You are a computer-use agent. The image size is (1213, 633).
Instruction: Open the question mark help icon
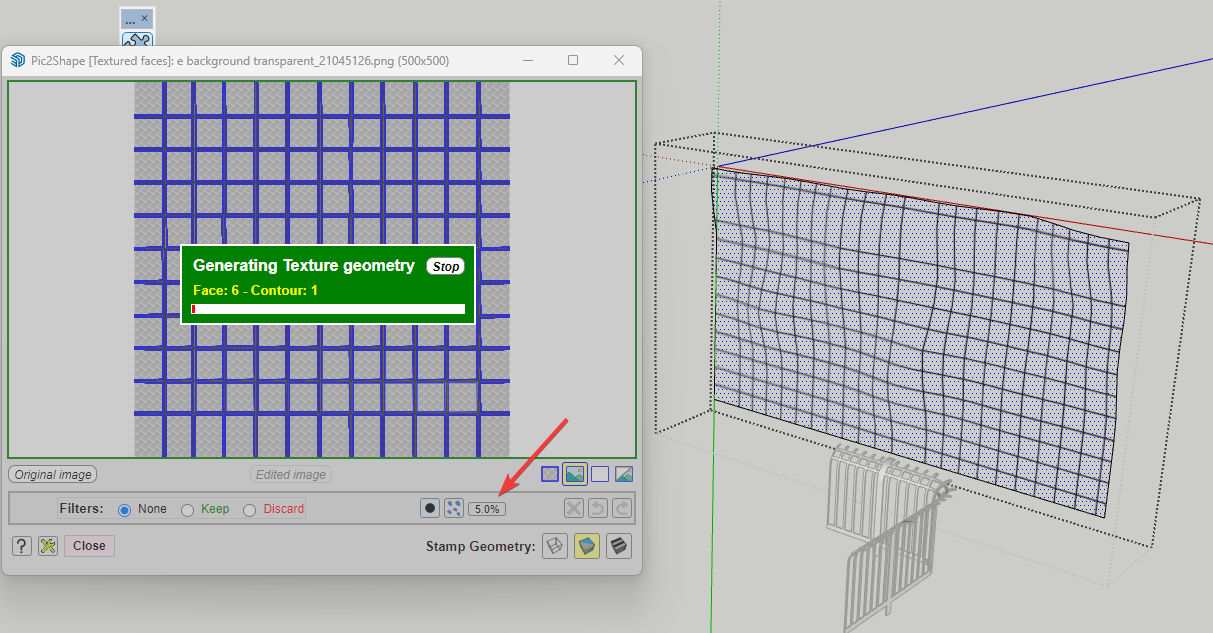point(22,546)
